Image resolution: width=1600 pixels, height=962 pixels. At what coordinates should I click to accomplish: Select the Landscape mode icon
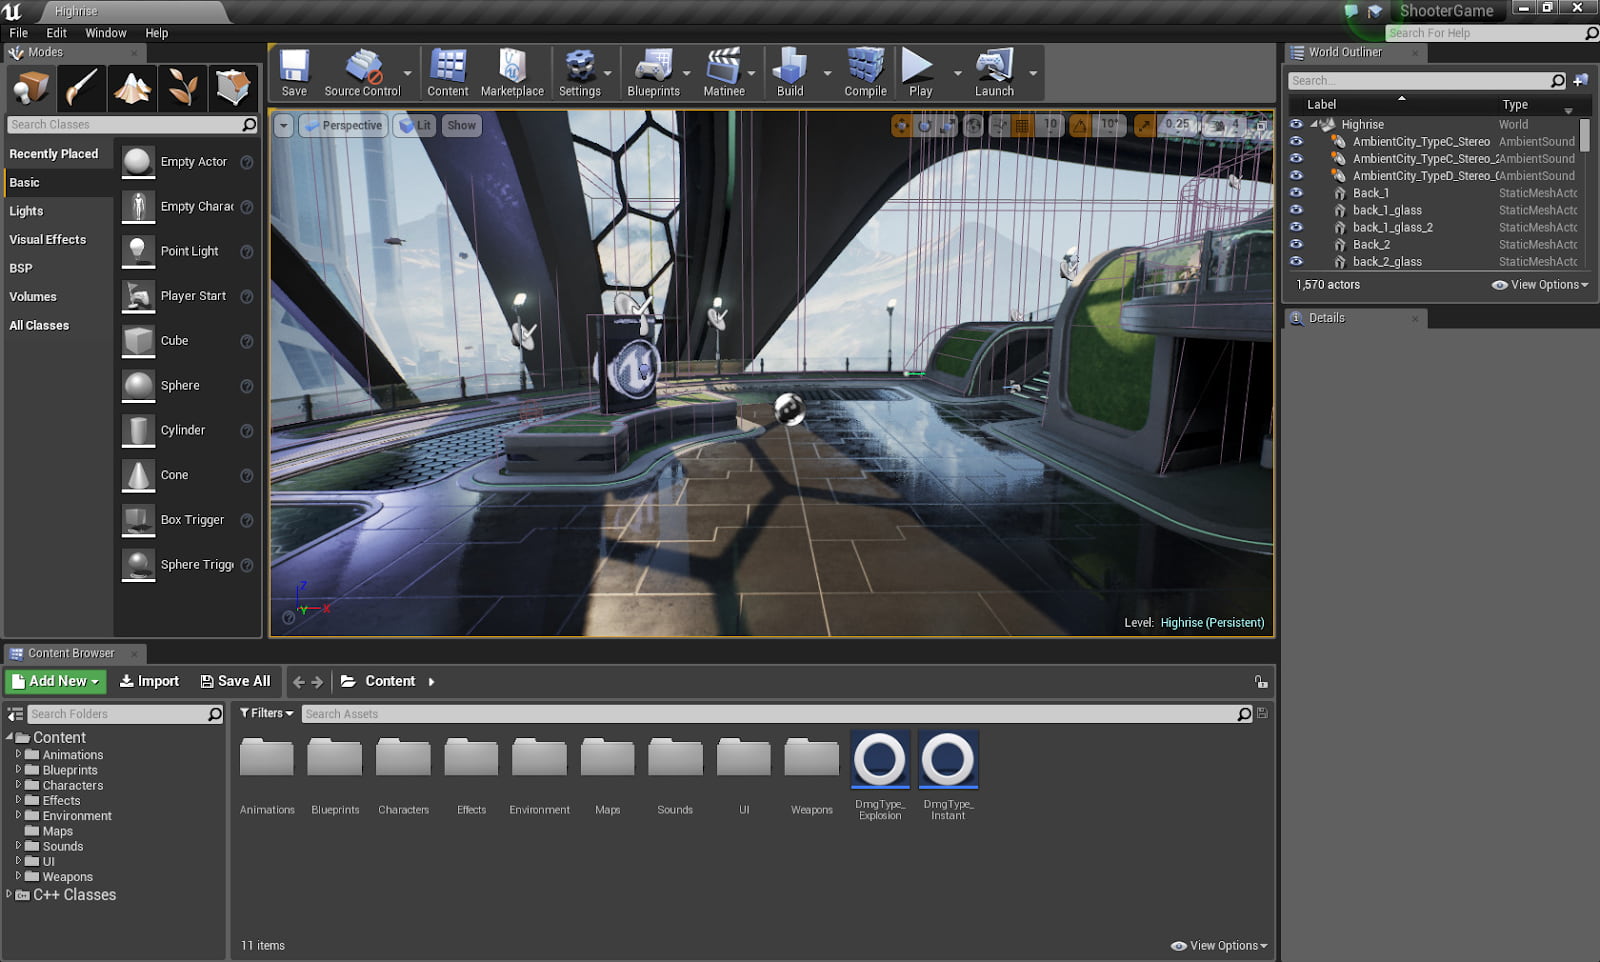pyautogui.click(x=131, y=88)
